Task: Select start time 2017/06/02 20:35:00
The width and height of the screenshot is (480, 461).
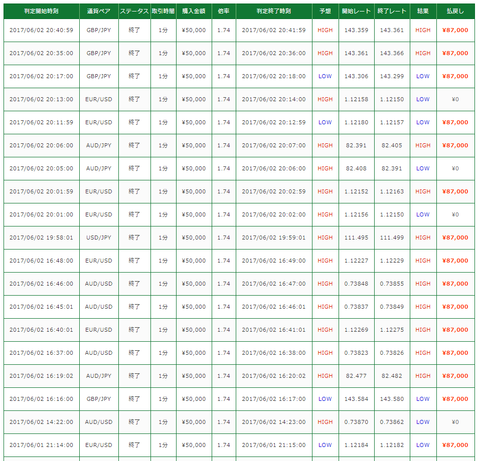Action: click(41, 53)
